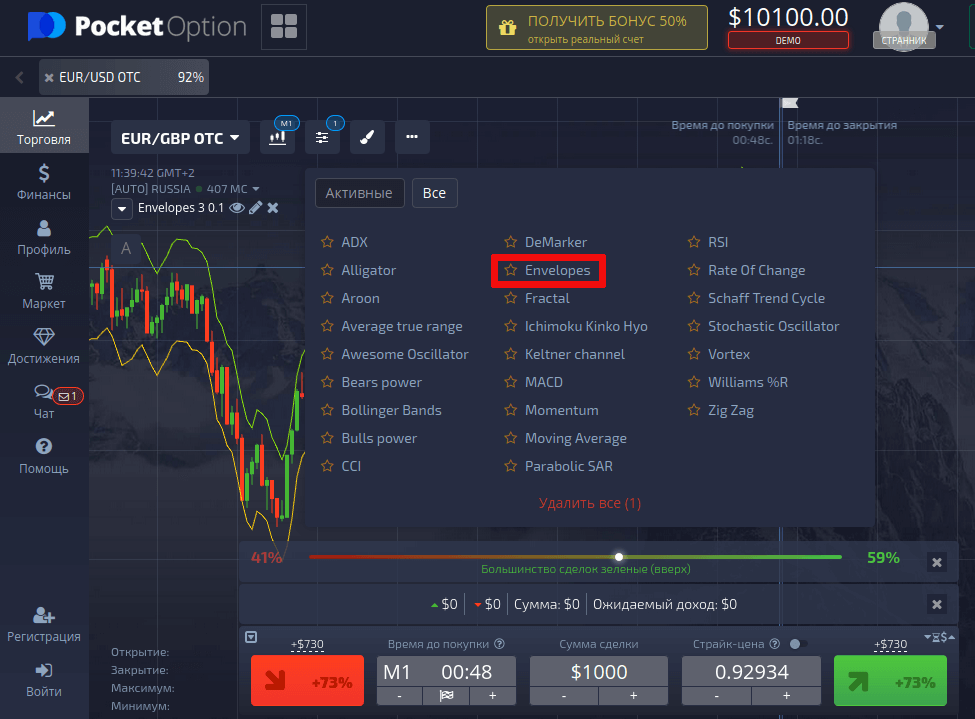975x719 pixels.
Task: Edit Envelopes indicator with pencil icon
Action: [256, 208]
